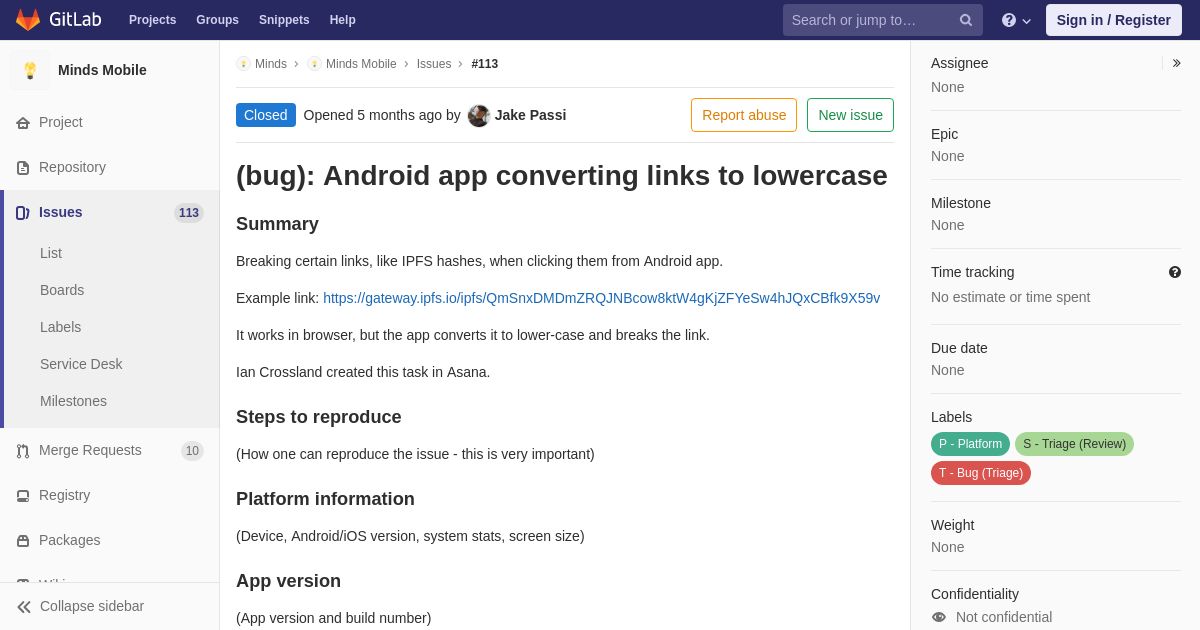Click the Collapse sidebar double-chevron icon
Screen dimensions: 1200x630
point(24,607)
